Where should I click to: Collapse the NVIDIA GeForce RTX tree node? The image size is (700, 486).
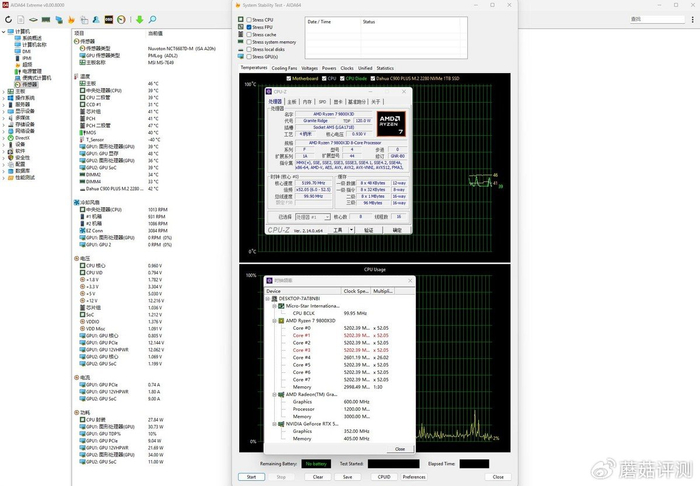click(273, 424)
